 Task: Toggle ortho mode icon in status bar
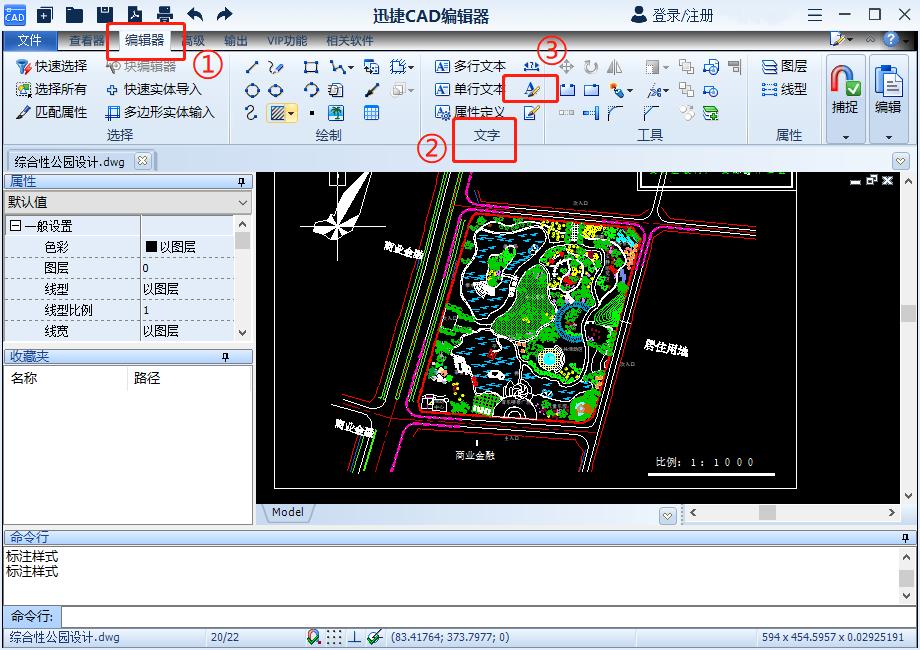coord(354,637)
